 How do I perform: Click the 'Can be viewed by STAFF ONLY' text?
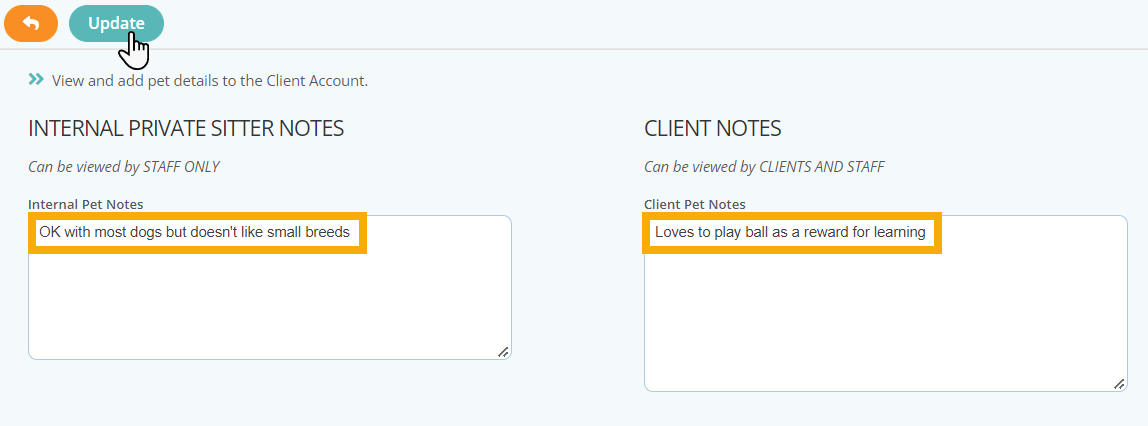click(124, 167)
